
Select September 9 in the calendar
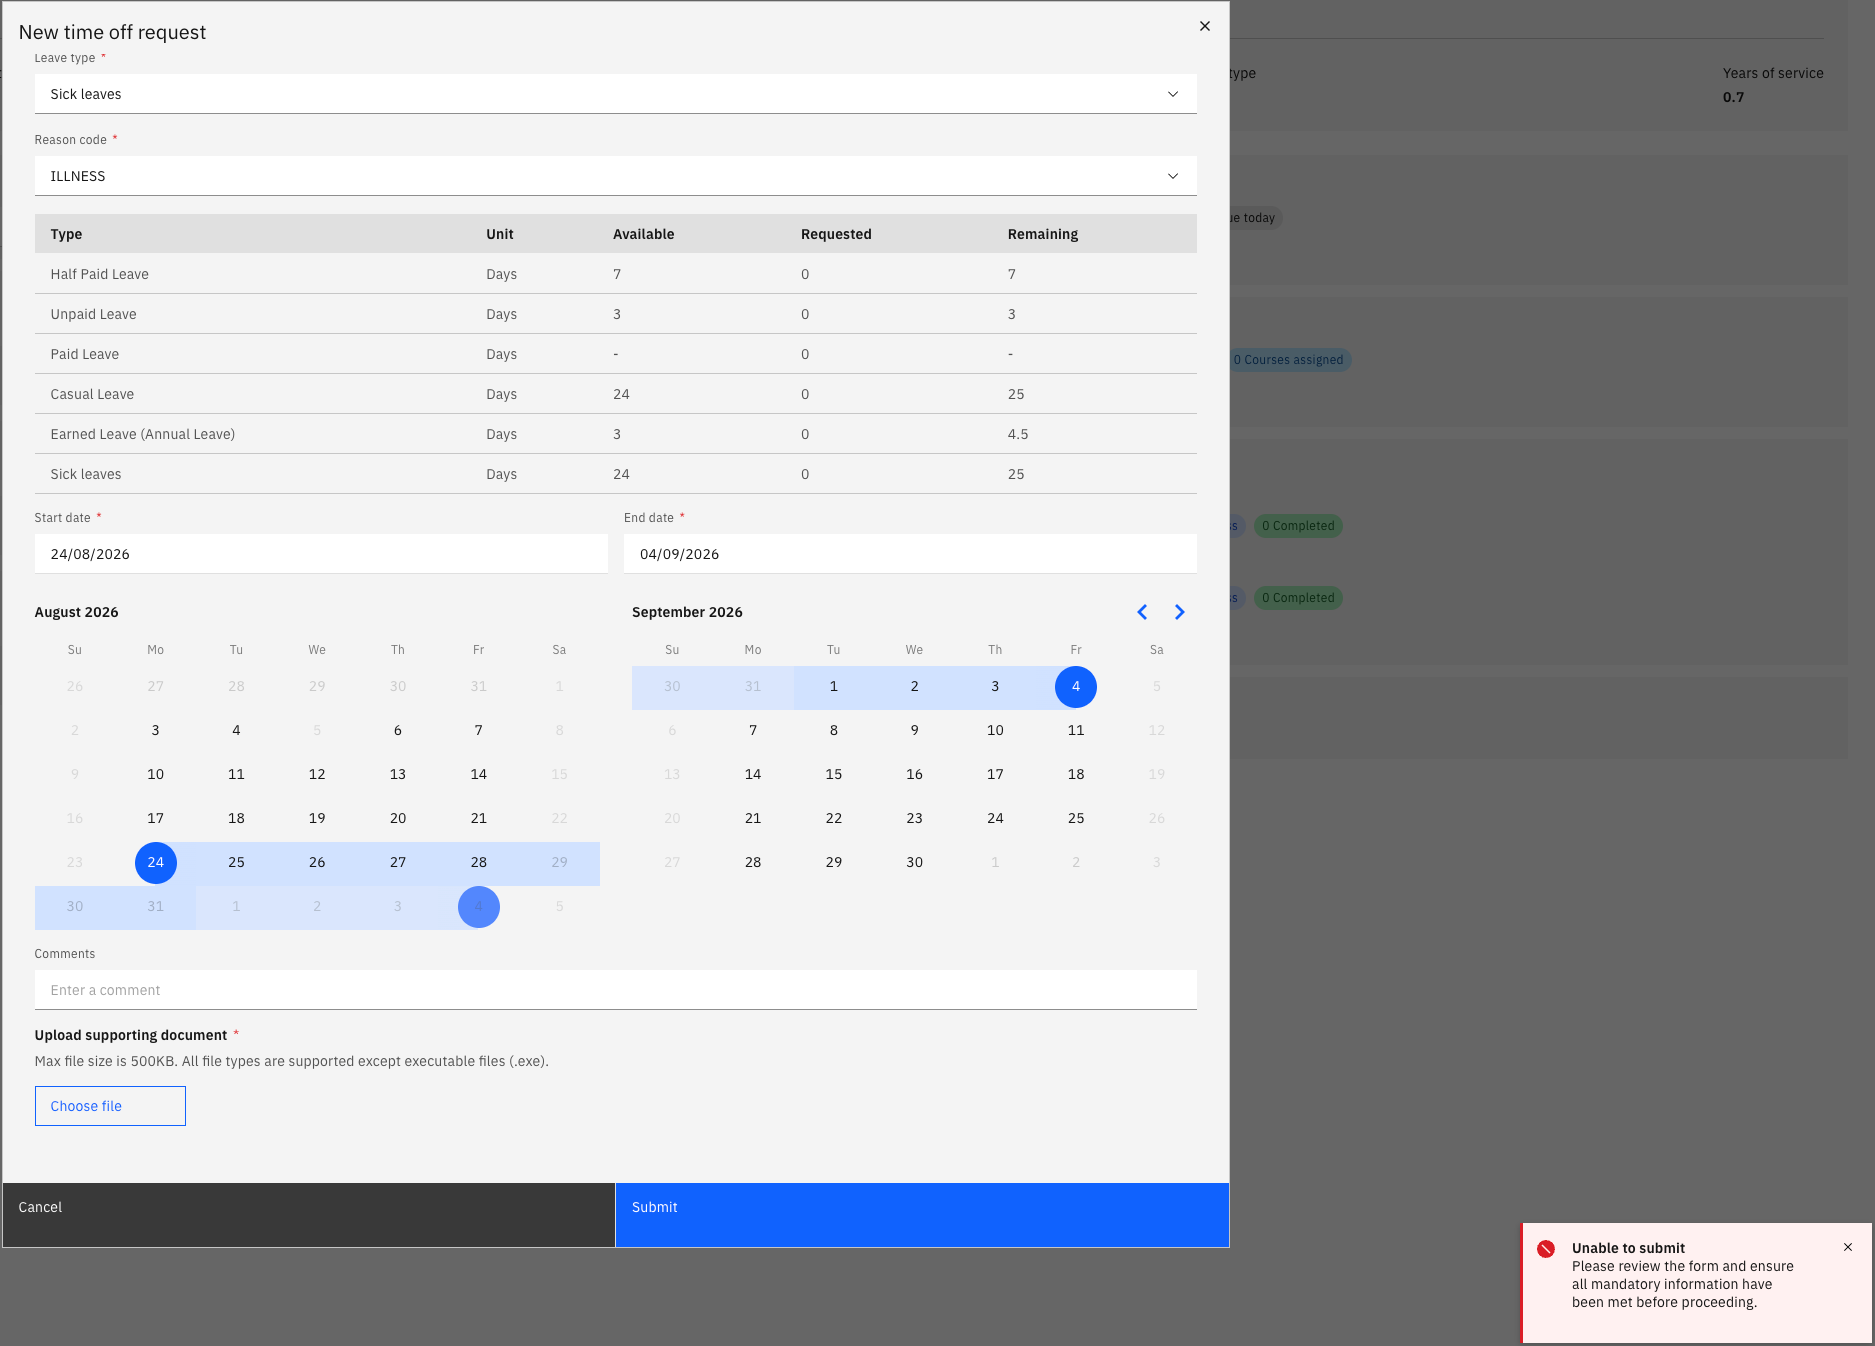(915, 731)
